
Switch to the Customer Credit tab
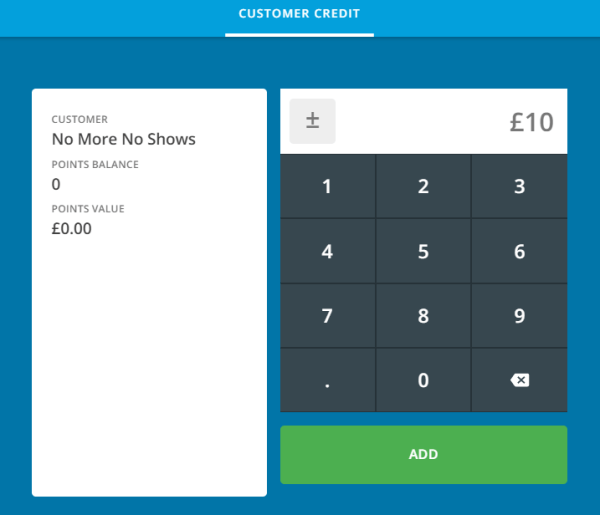(299, 14)
